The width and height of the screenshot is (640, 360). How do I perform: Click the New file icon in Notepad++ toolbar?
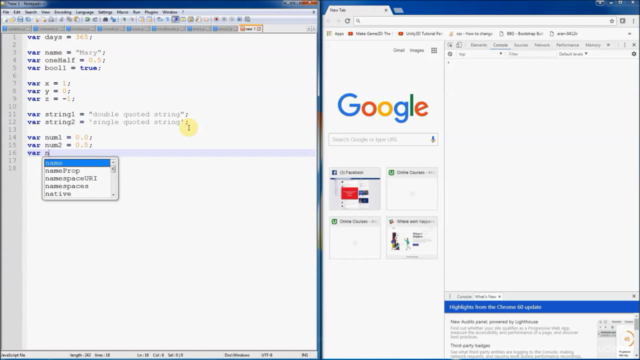(6, 19)
